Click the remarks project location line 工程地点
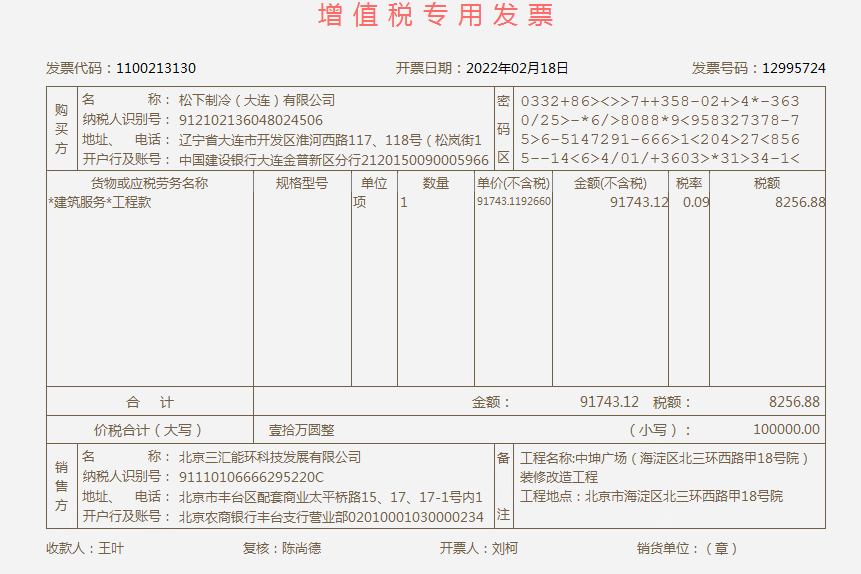This screenshot has height=574, width=861. [x=651, y=496]
